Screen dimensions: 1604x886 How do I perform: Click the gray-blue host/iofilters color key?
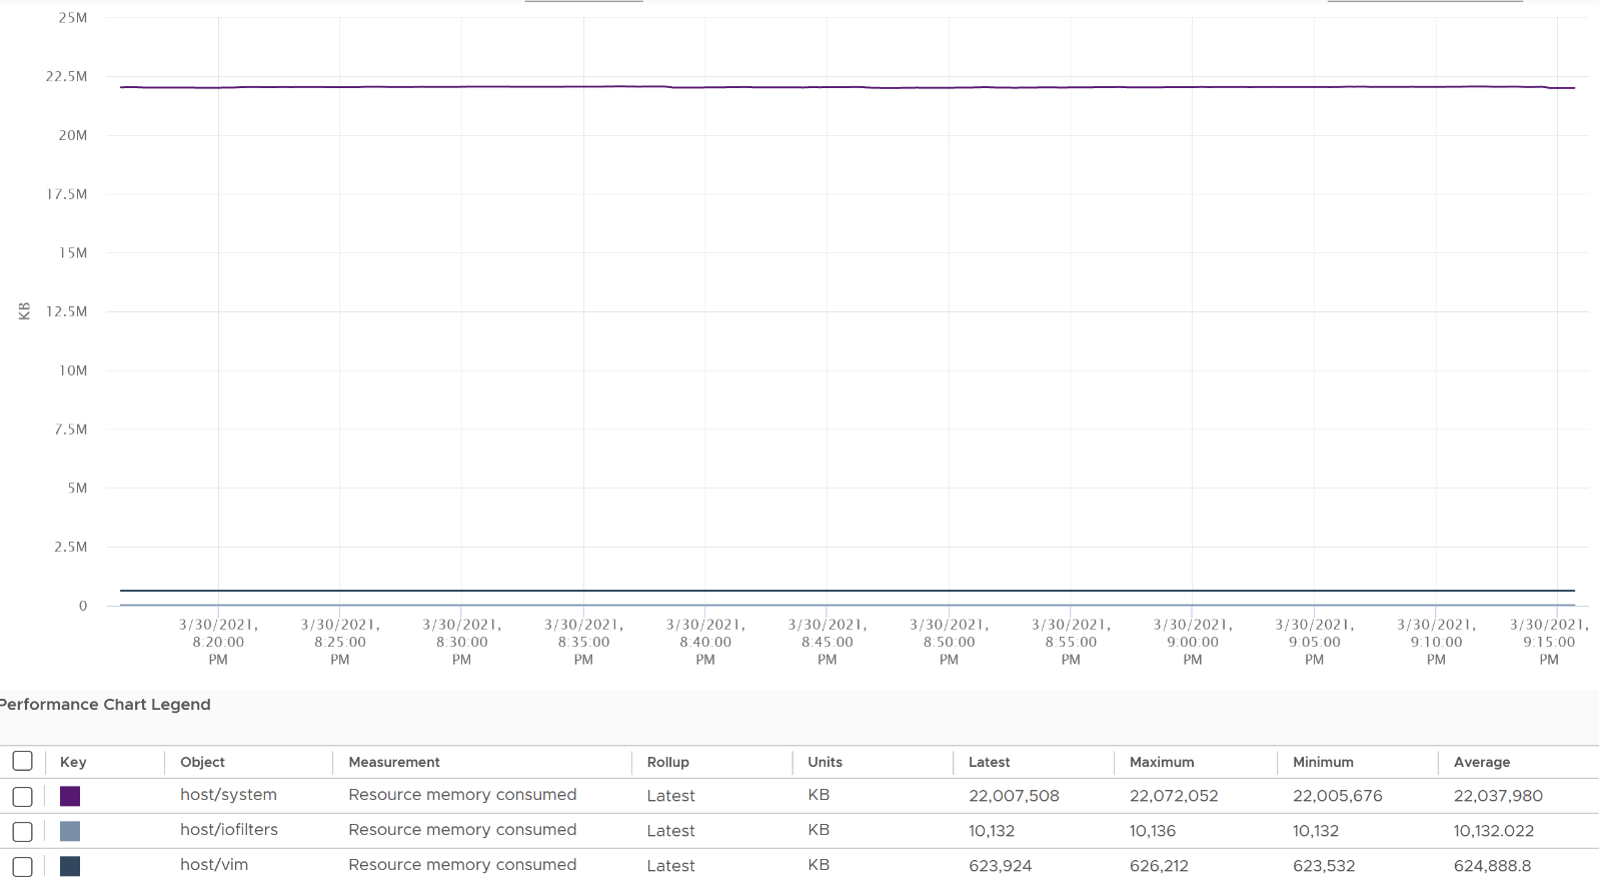pyautogui.click(x=70, y=831)
